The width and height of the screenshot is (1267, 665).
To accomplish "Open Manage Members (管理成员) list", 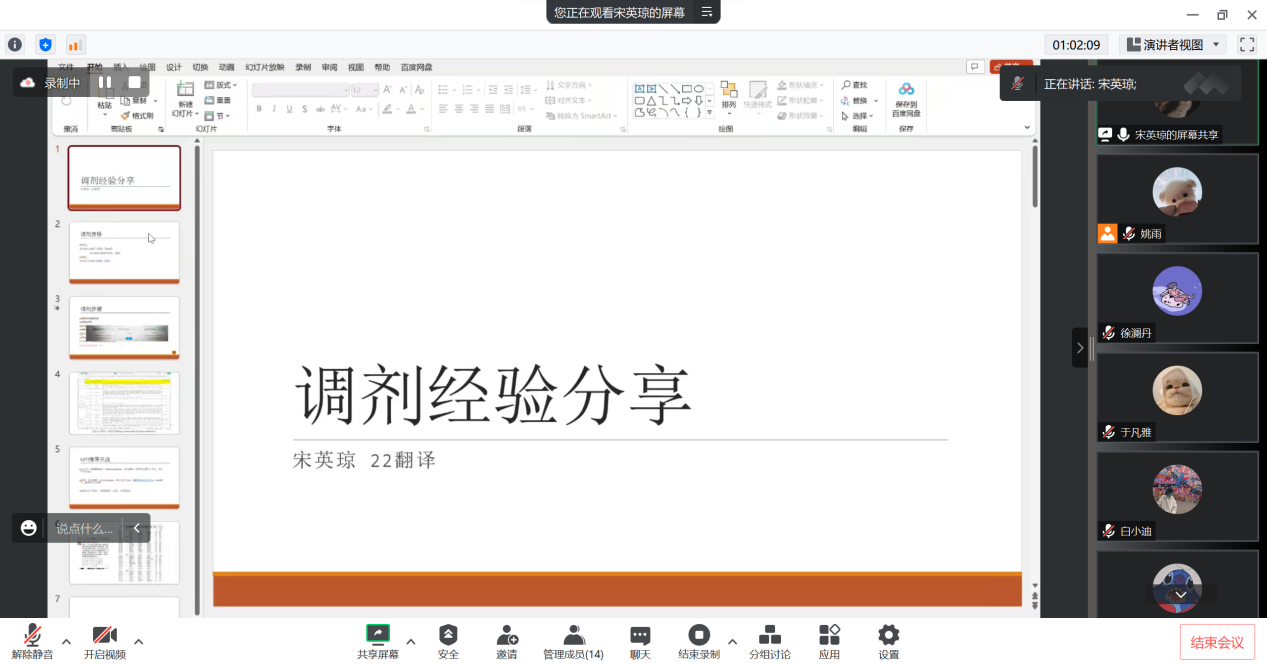I will [x=573, y=635].
